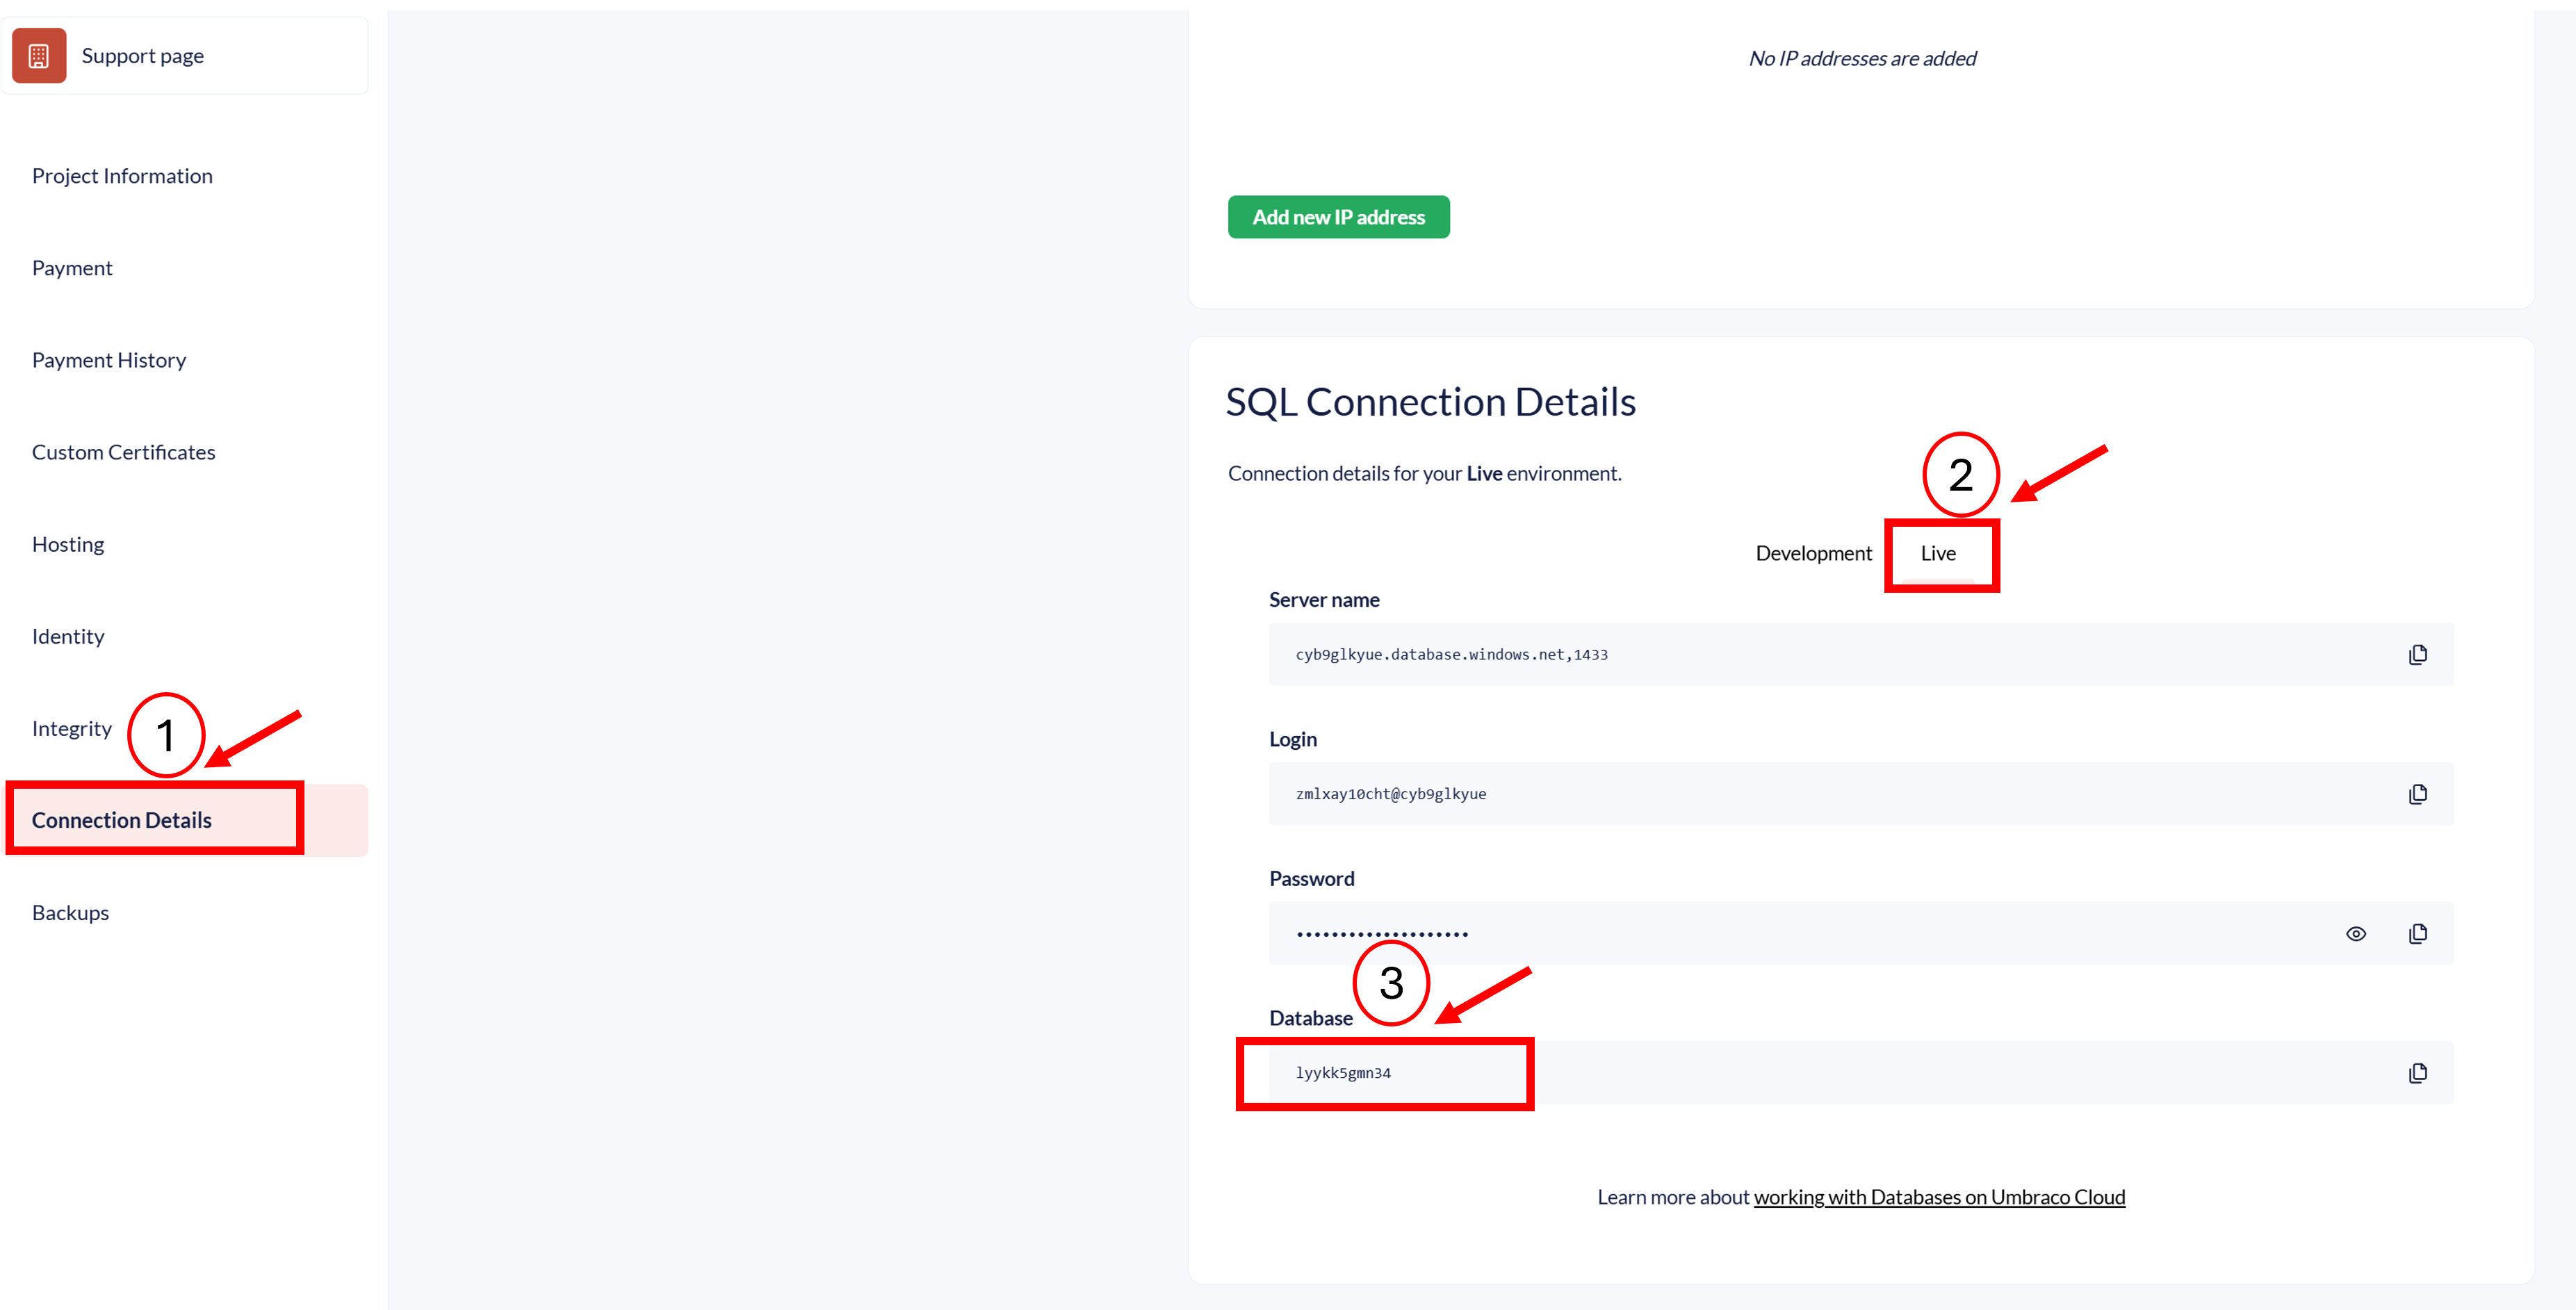Screen dimensions: 2576x1310
Task: Switch to the Development environment tab
Action: (1812, 553)
